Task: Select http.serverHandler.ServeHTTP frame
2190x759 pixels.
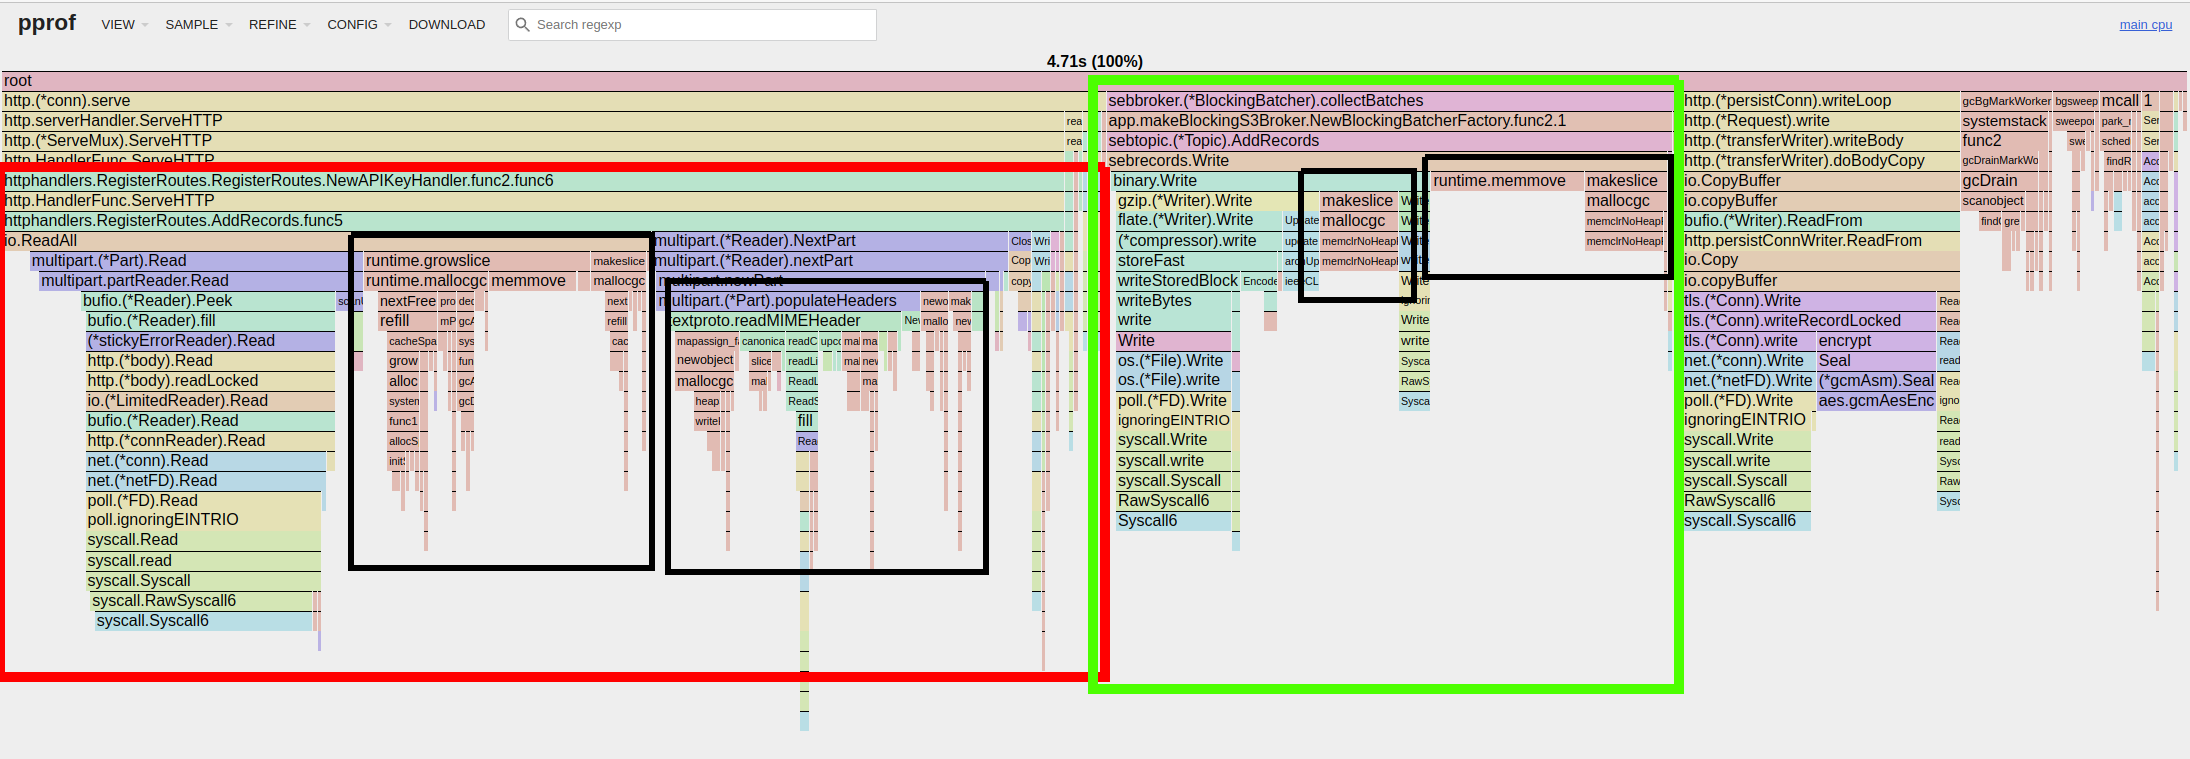Action: point(533,121)
